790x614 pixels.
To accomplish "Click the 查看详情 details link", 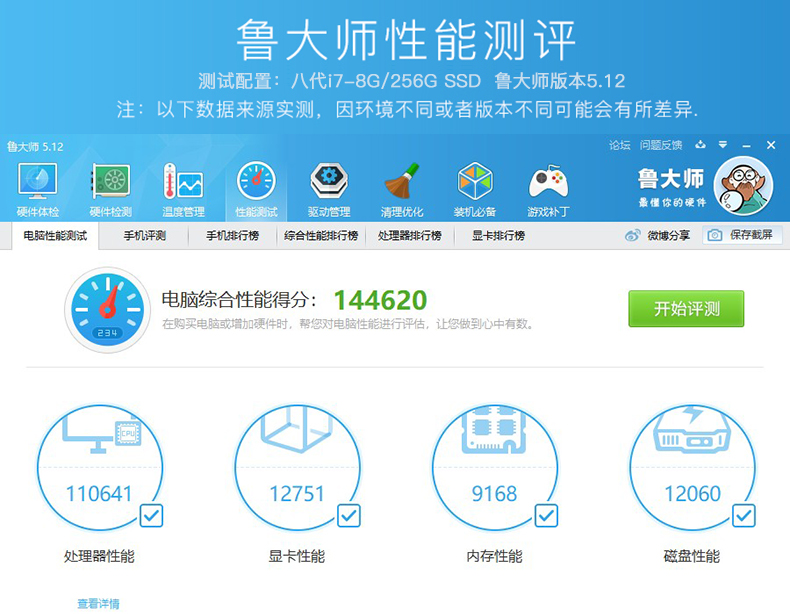I will tap(98, 603).
